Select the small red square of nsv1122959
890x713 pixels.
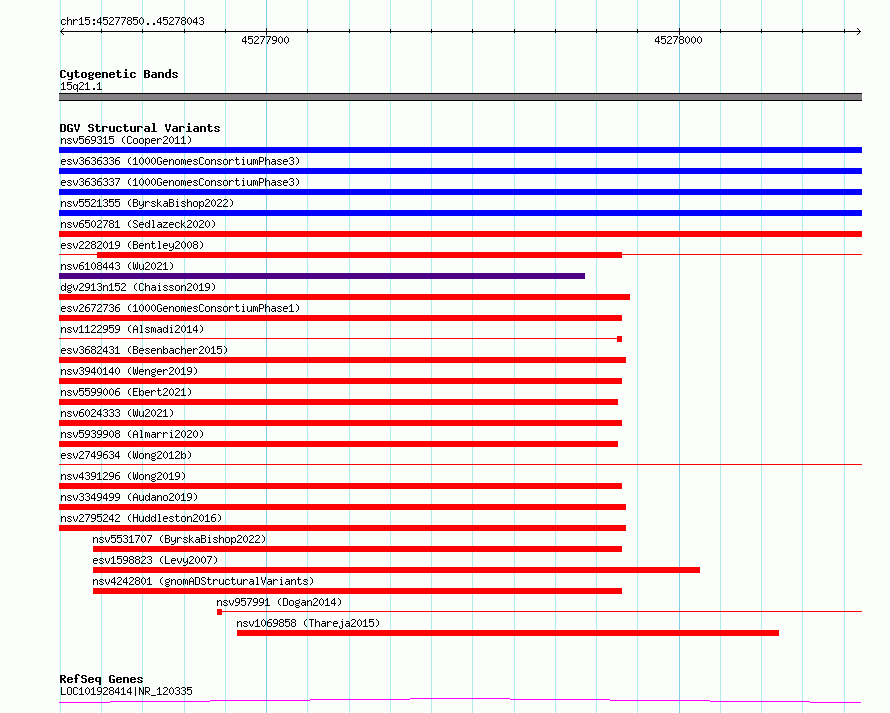tap(619, 339)
